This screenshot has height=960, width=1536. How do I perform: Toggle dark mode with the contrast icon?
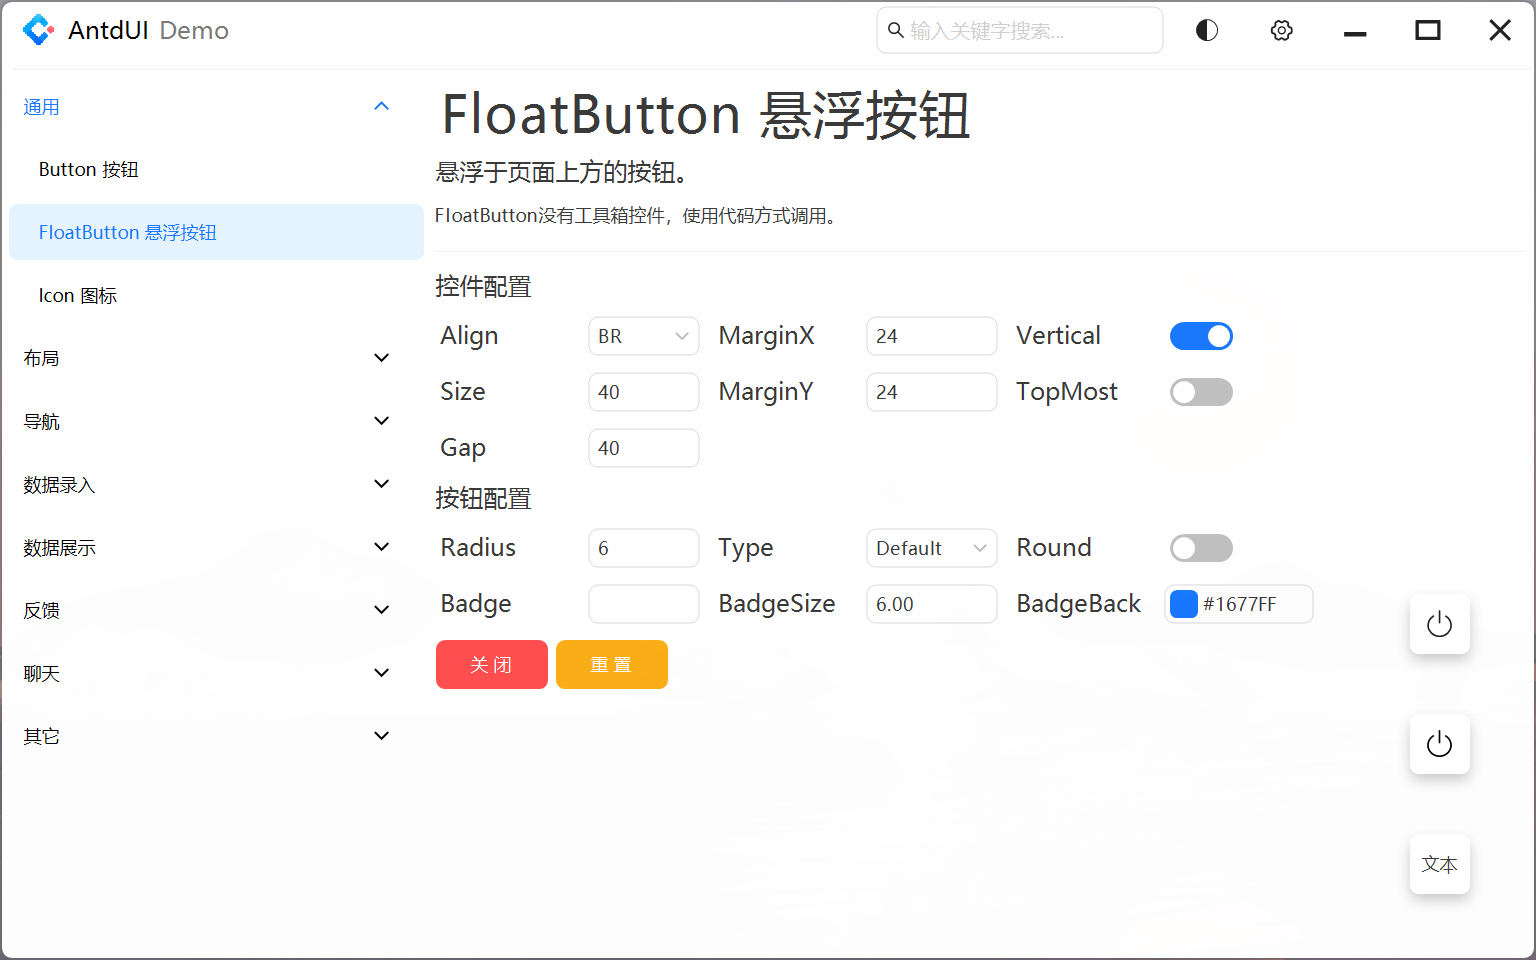(x=1206, y=30)
